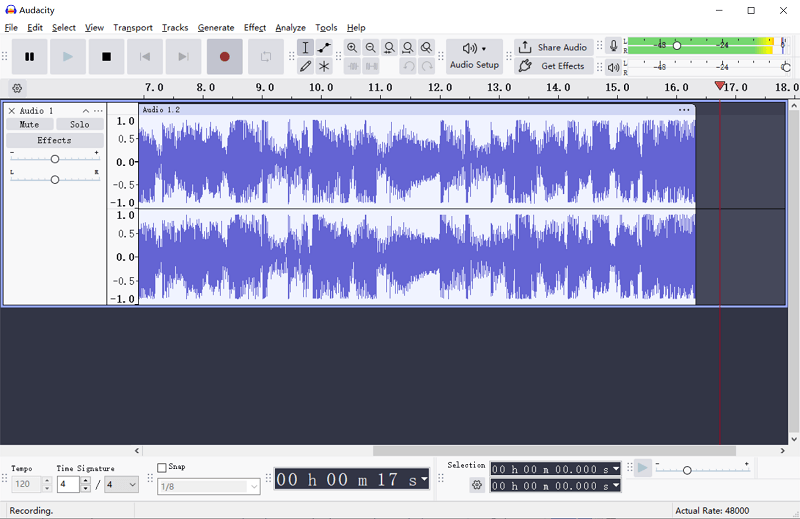Screen dimensions: 800x519
Task: Open audio position time format dropdown
Action: [x=424, y=479]
